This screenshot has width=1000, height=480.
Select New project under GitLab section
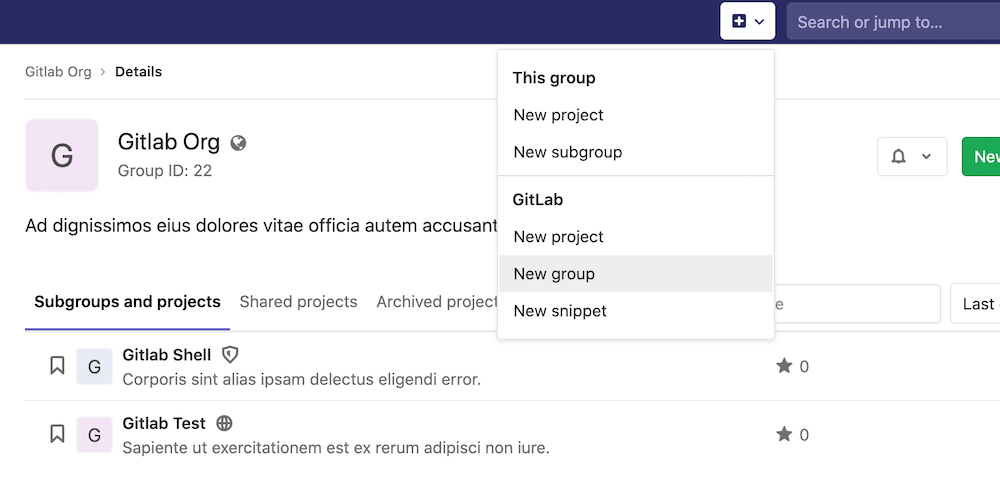558,237
